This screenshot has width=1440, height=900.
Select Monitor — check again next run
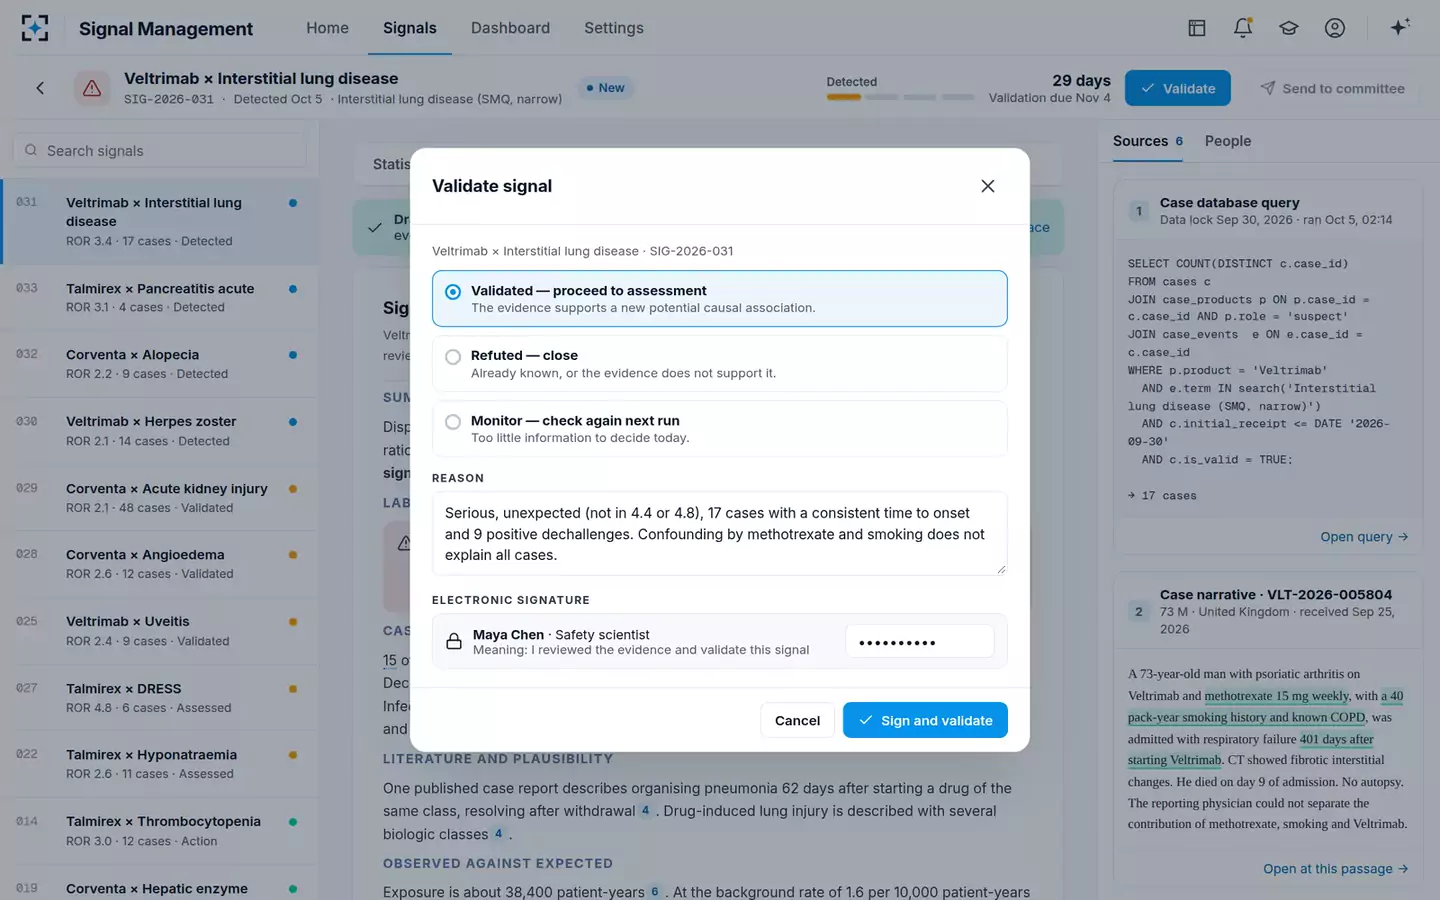click(719, 429)
